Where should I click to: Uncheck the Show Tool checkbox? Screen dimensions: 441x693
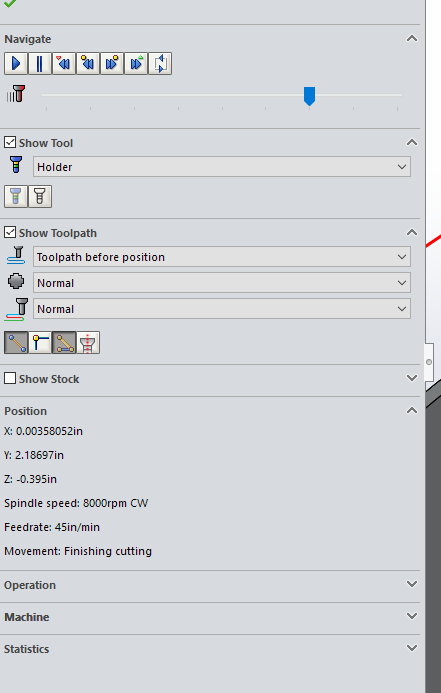pyautogui.click(x=10, y=142)
